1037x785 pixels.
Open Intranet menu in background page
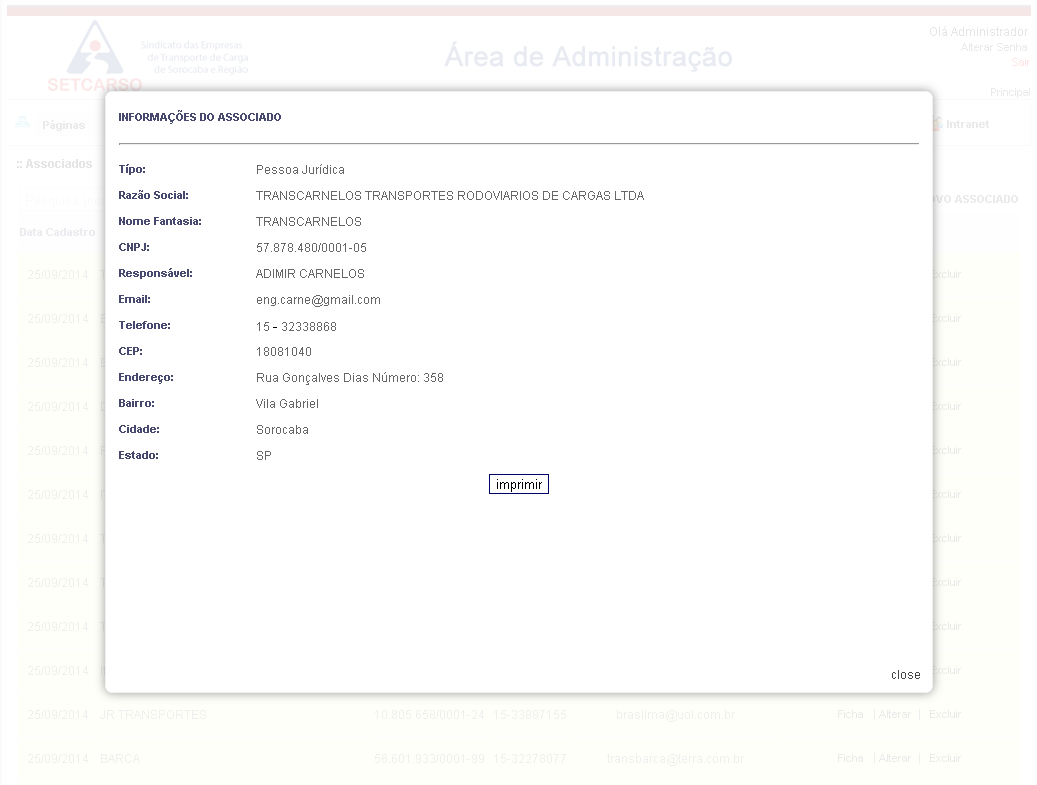968,124
